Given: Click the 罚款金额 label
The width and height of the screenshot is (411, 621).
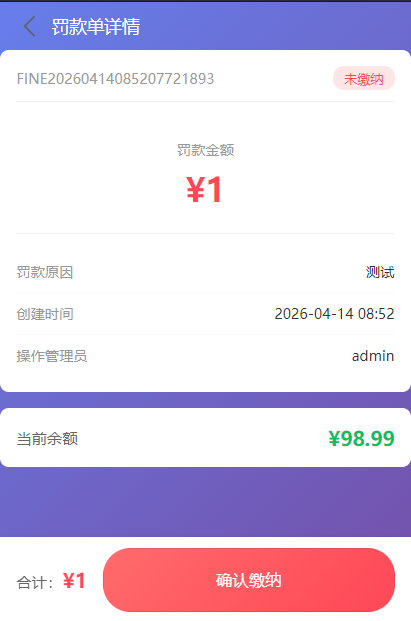Looking at the screenshot, I should point(205,150).
